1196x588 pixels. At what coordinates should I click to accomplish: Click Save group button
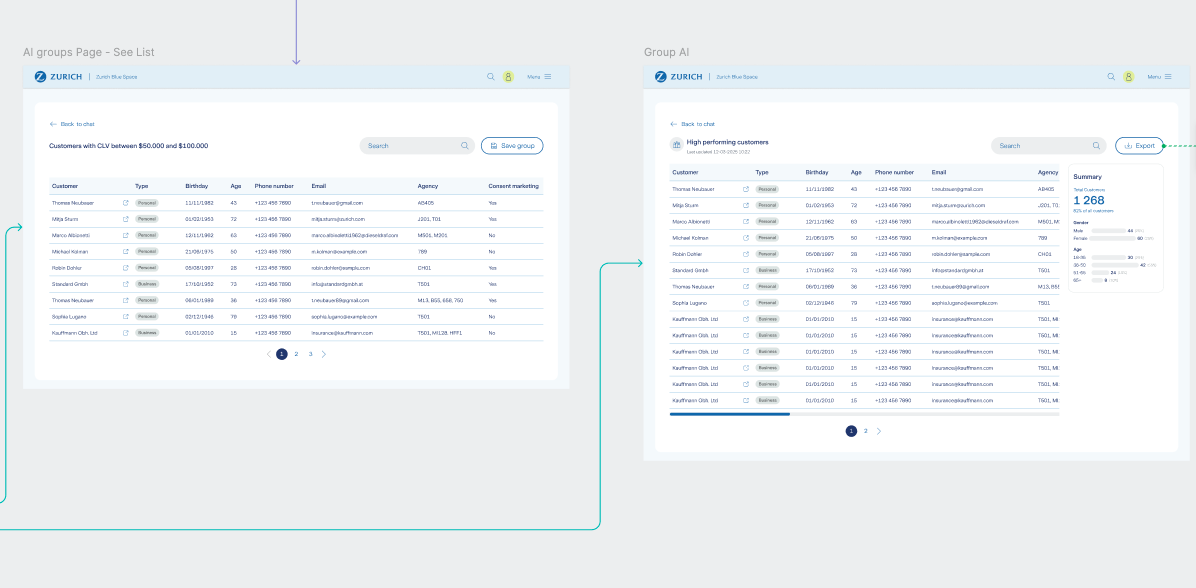[512, 146]
